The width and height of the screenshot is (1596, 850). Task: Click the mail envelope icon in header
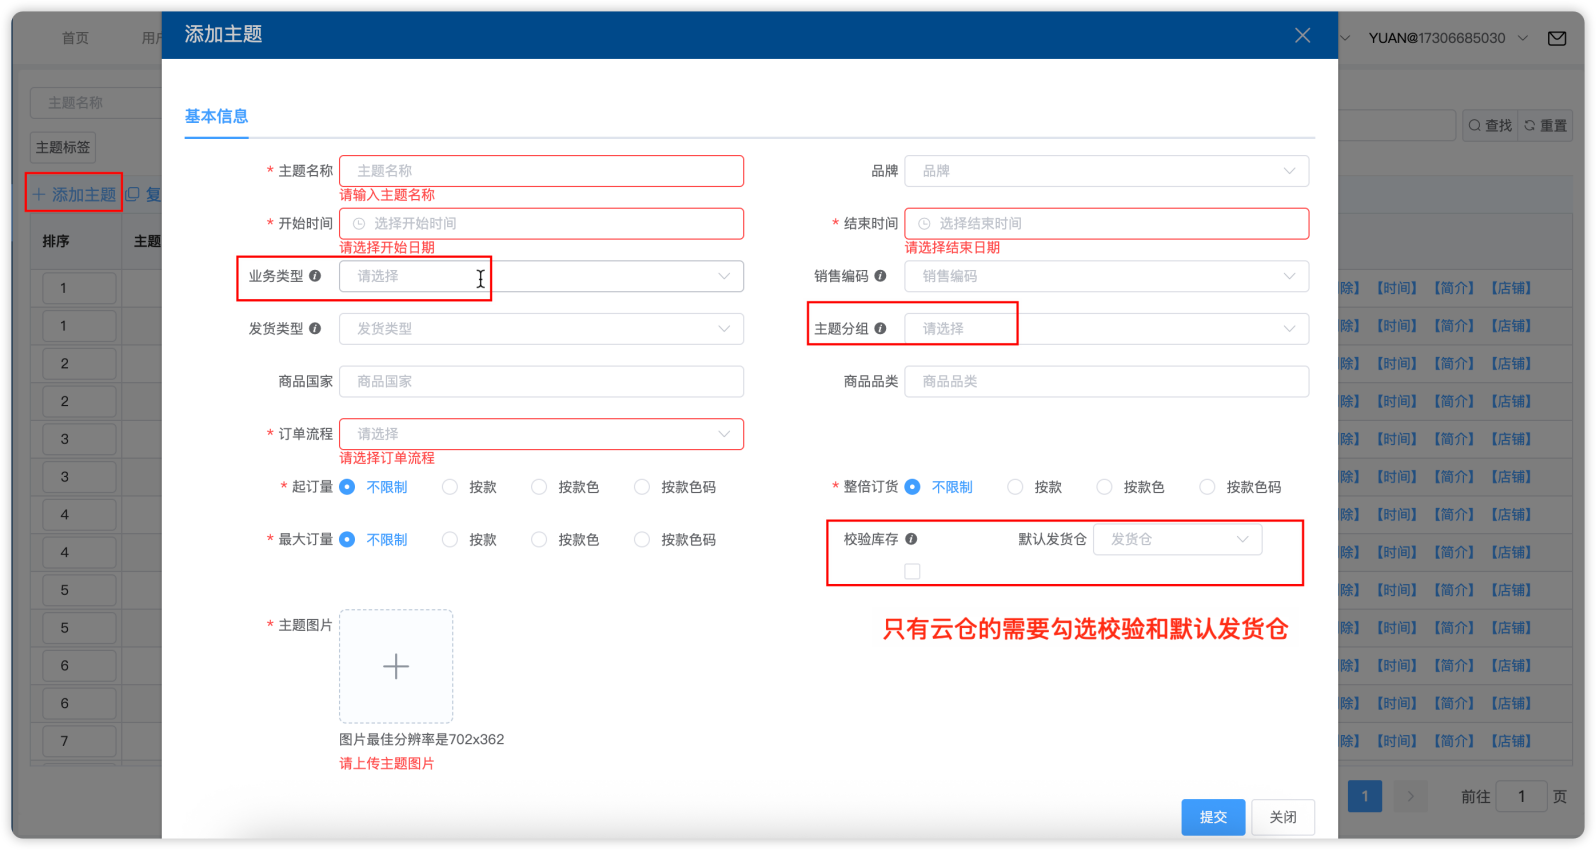click(x=1557, y=38)
